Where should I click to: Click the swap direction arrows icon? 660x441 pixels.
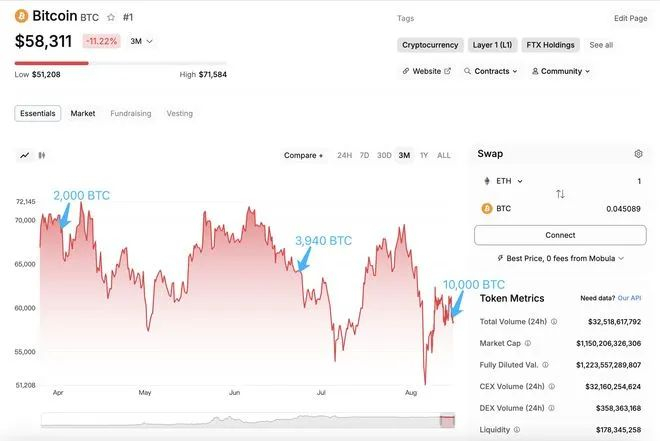coord(560,194)
